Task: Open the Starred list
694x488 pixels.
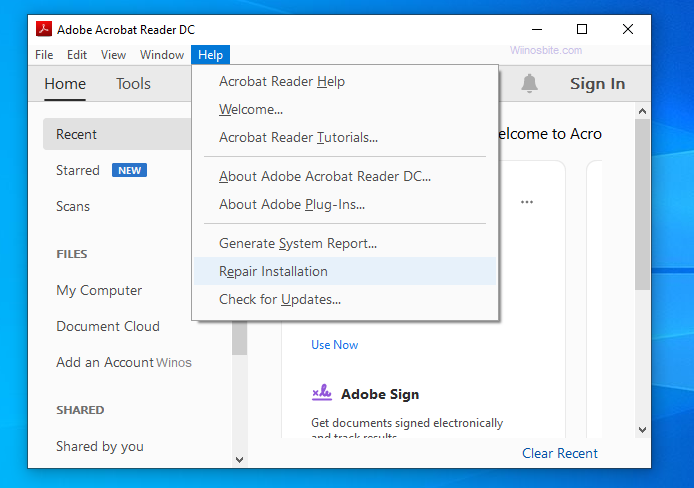Action: (x=78, y=170)
